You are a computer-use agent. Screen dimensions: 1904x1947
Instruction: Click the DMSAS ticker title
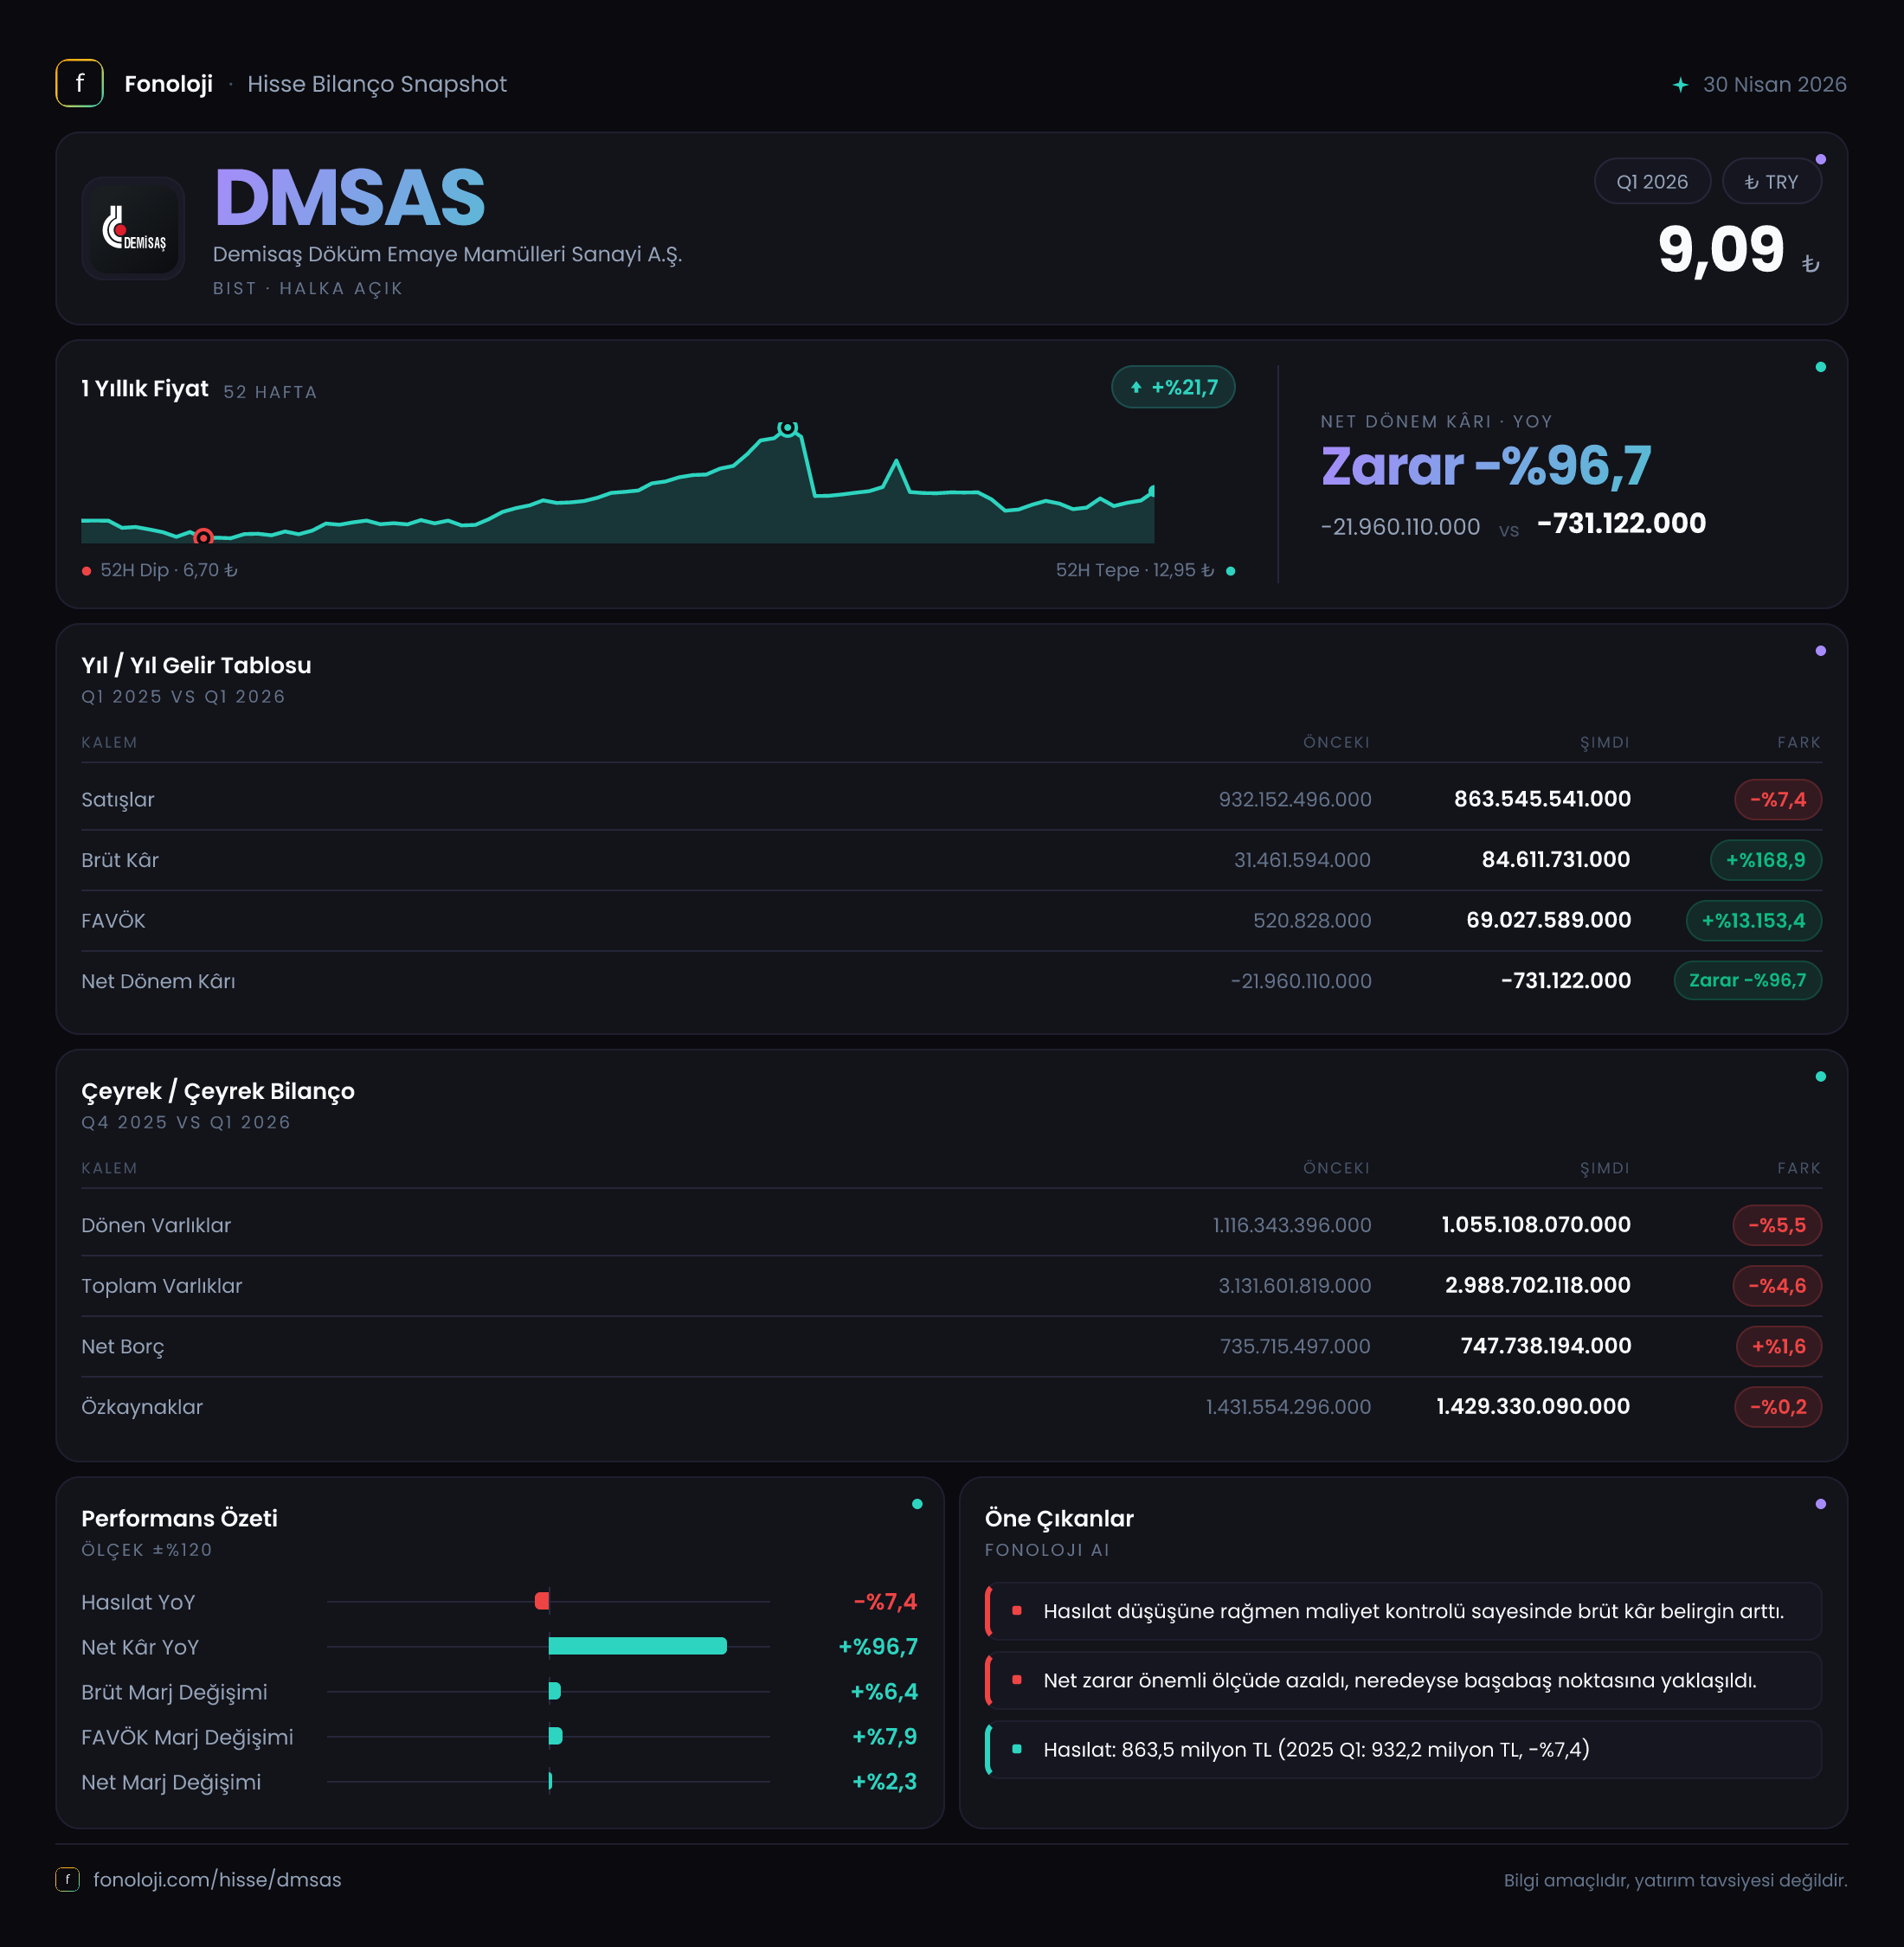click(350, 198)
